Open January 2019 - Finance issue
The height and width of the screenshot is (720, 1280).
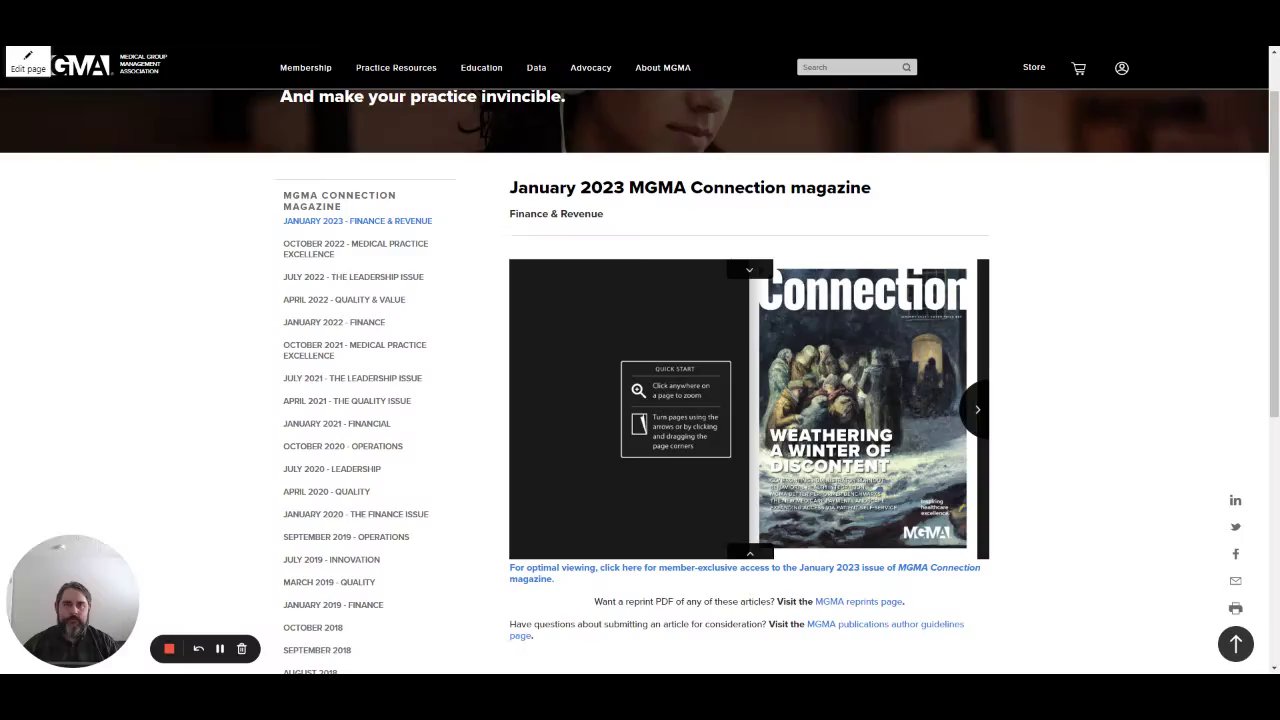coord(333,605)
